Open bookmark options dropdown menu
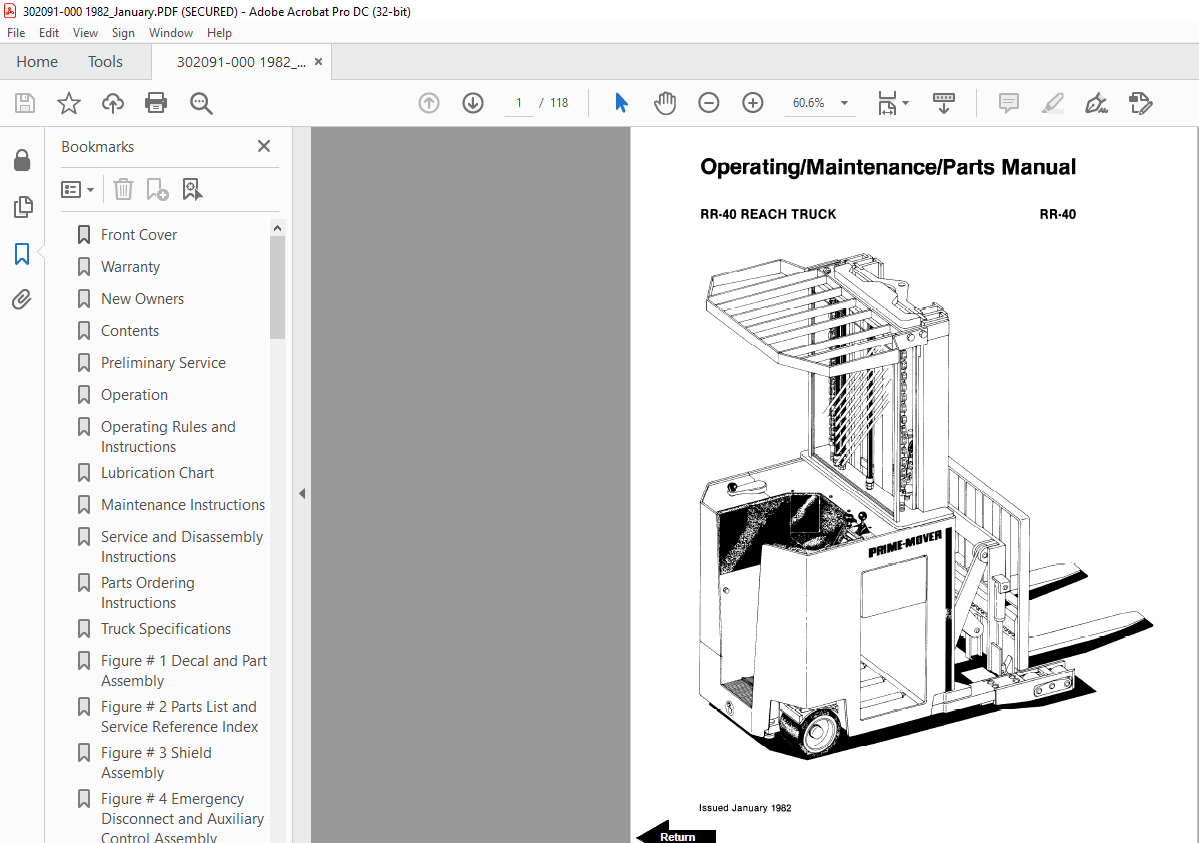 pos(77,189)
